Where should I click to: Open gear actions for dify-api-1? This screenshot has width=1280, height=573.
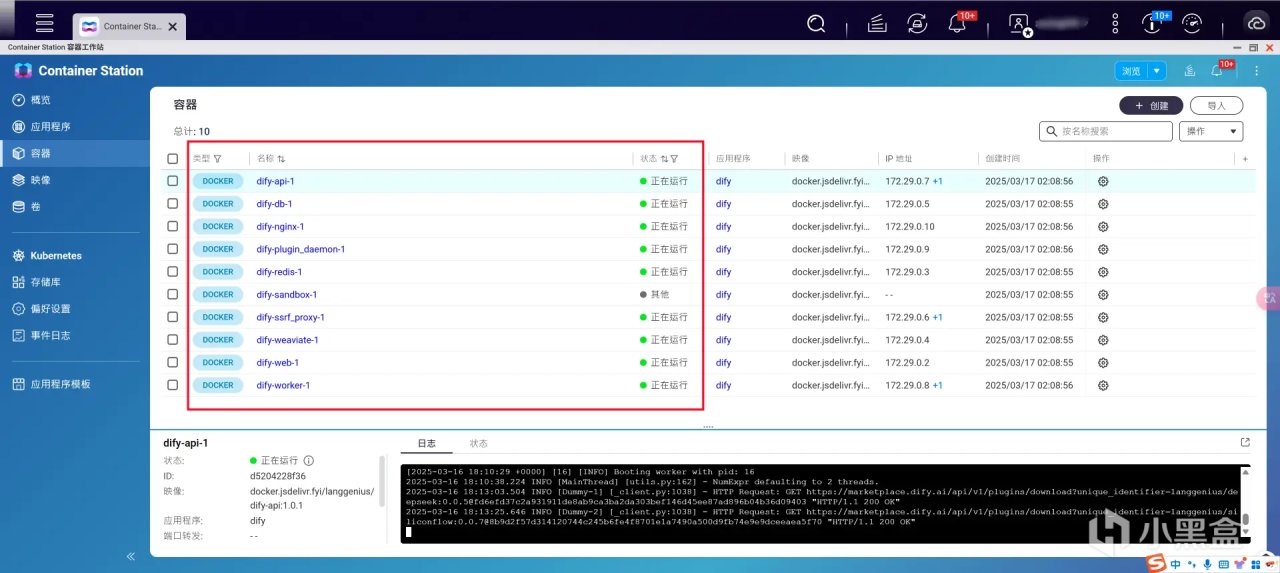[1103, 181]
